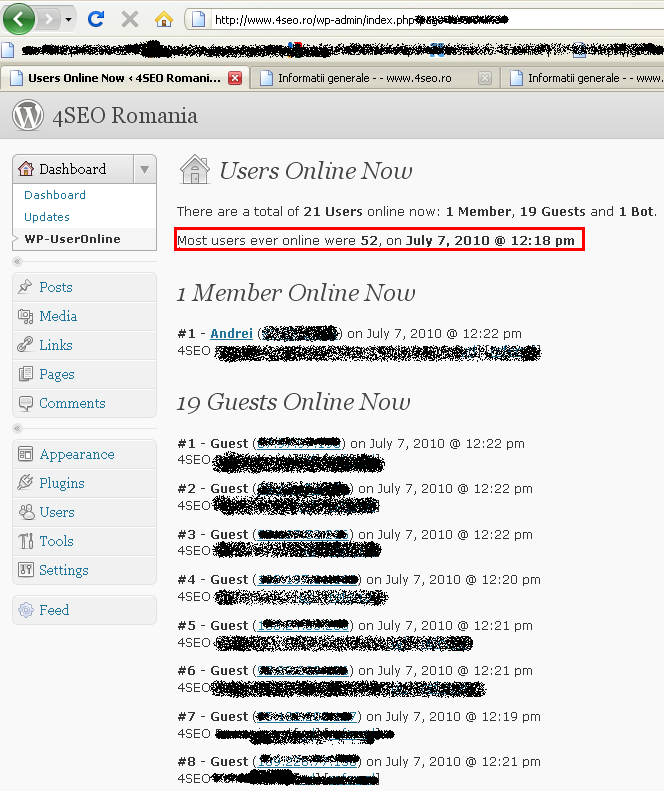Click the Plugins menu icon
This screenshot has height=791, width=664.
(26, 483)
